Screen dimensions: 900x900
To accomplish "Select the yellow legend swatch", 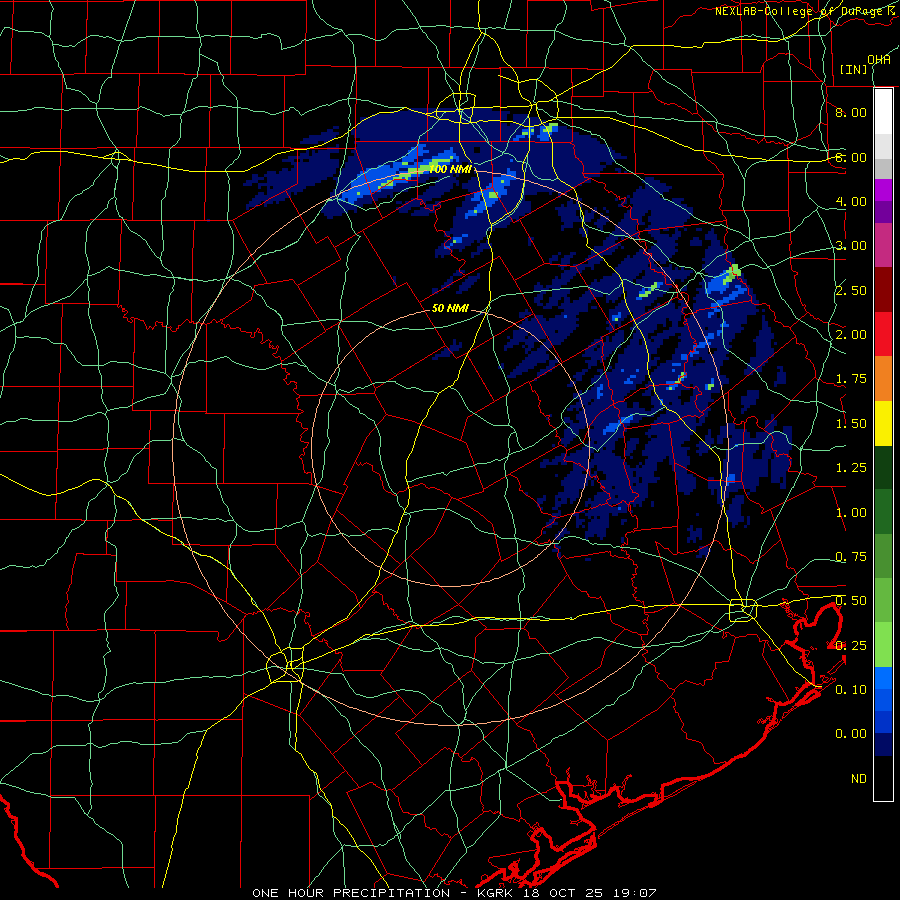I will click(883, 424).
